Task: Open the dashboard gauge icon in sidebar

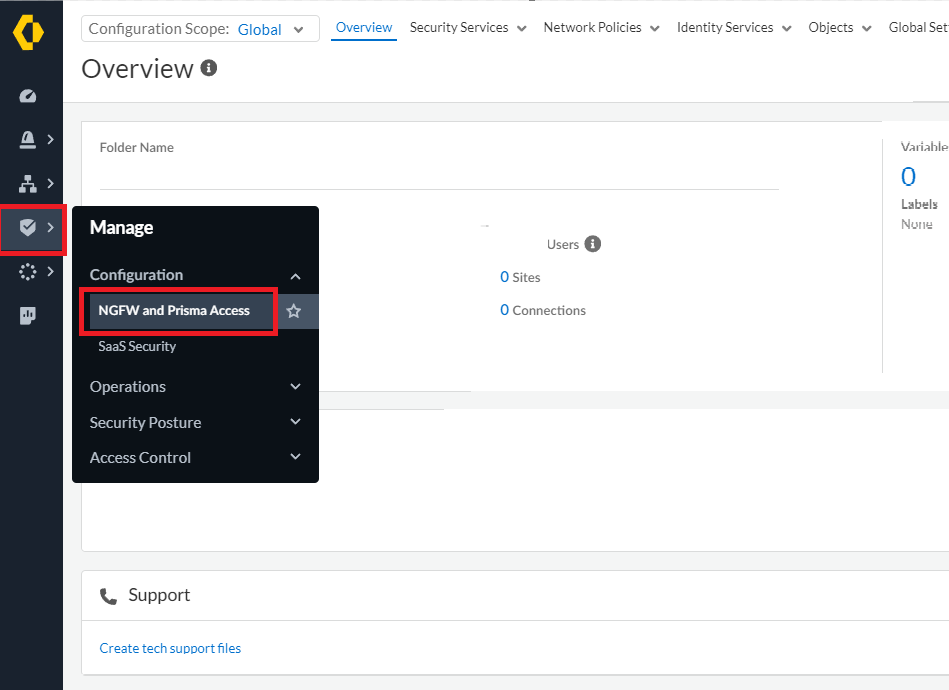Action: [28, 96]
